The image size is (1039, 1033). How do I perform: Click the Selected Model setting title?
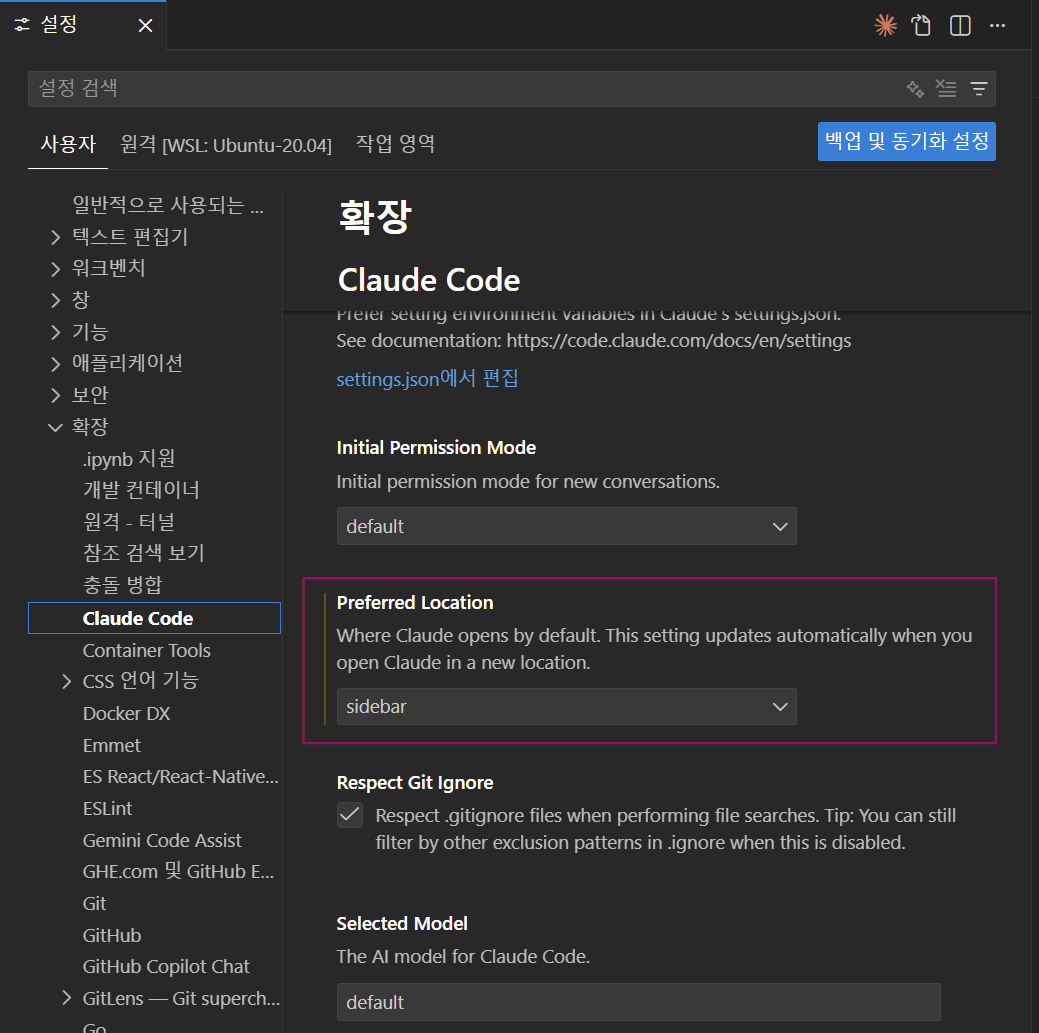coord(402,923)
